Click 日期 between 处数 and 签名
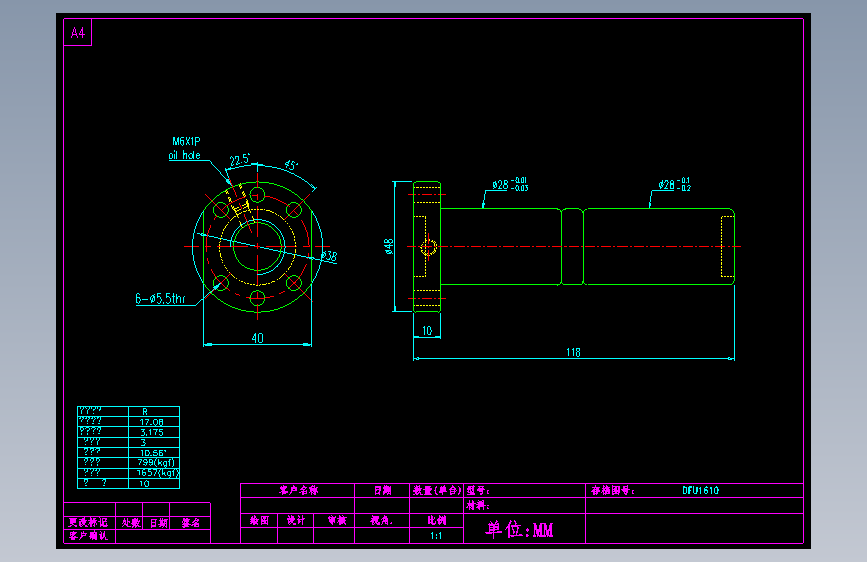 click(159, 523)
